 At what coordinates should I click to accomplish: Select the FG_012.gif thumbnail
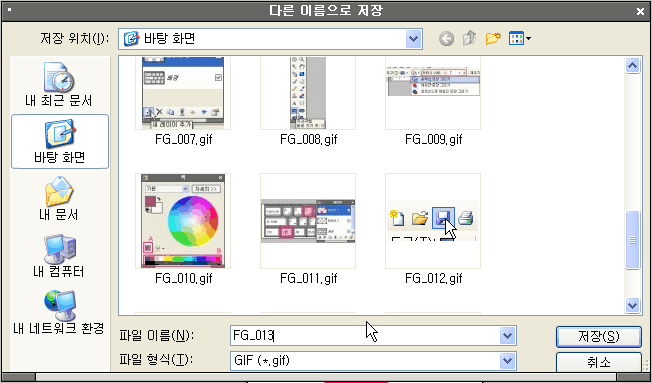click(x=433, y=221)
